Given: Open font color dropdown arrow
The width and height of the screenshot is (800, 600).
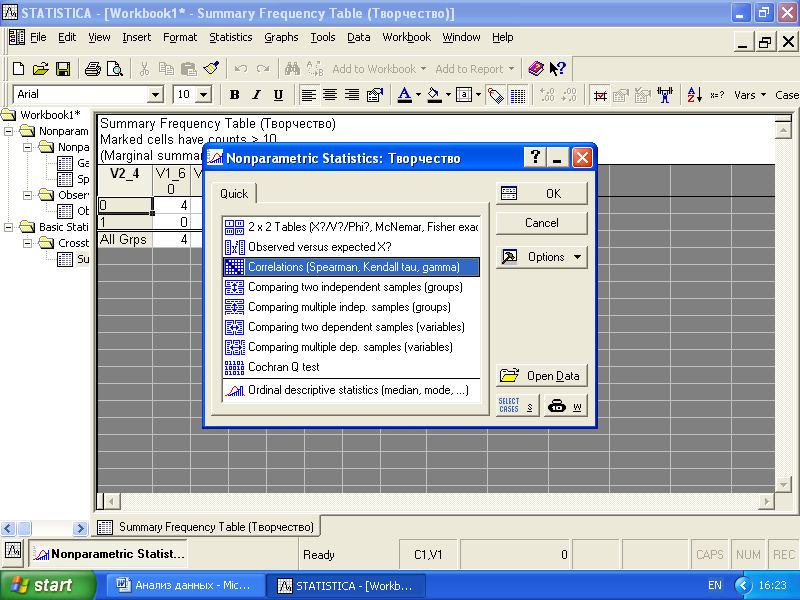Looking at the screenshot, I should pos(418,95).
